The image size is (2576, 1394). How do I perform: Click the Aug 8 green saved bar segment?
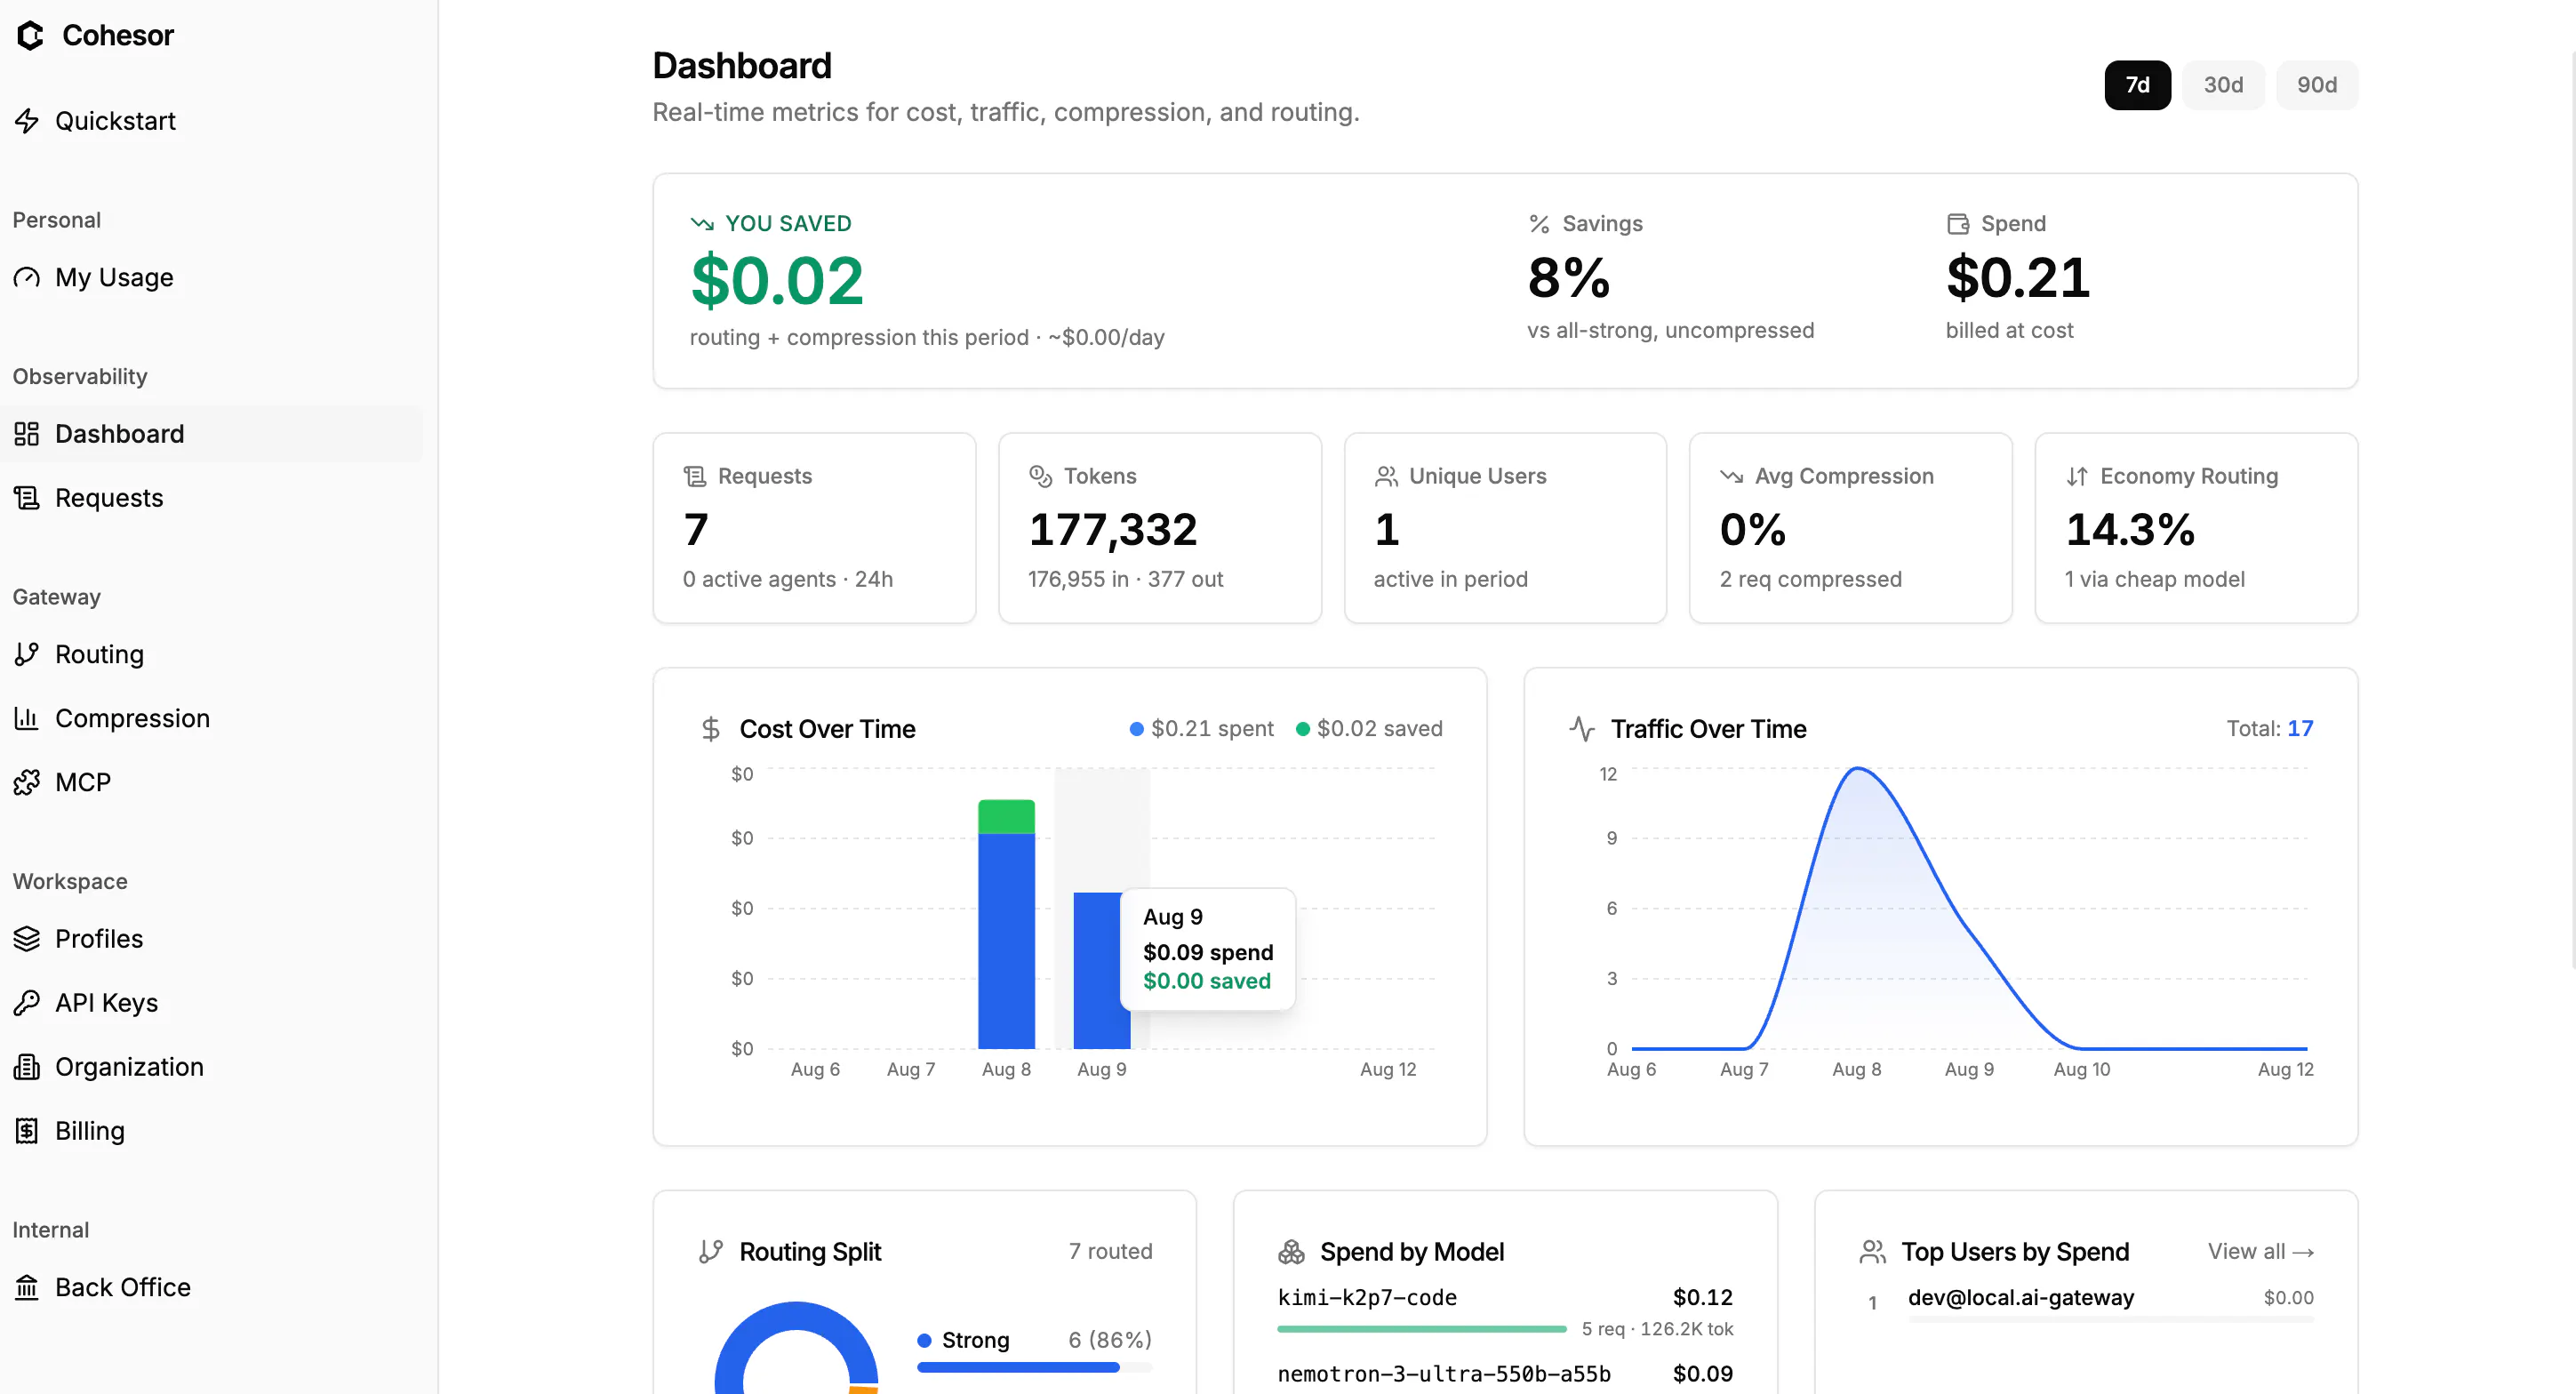click(x=1006, y=816)
